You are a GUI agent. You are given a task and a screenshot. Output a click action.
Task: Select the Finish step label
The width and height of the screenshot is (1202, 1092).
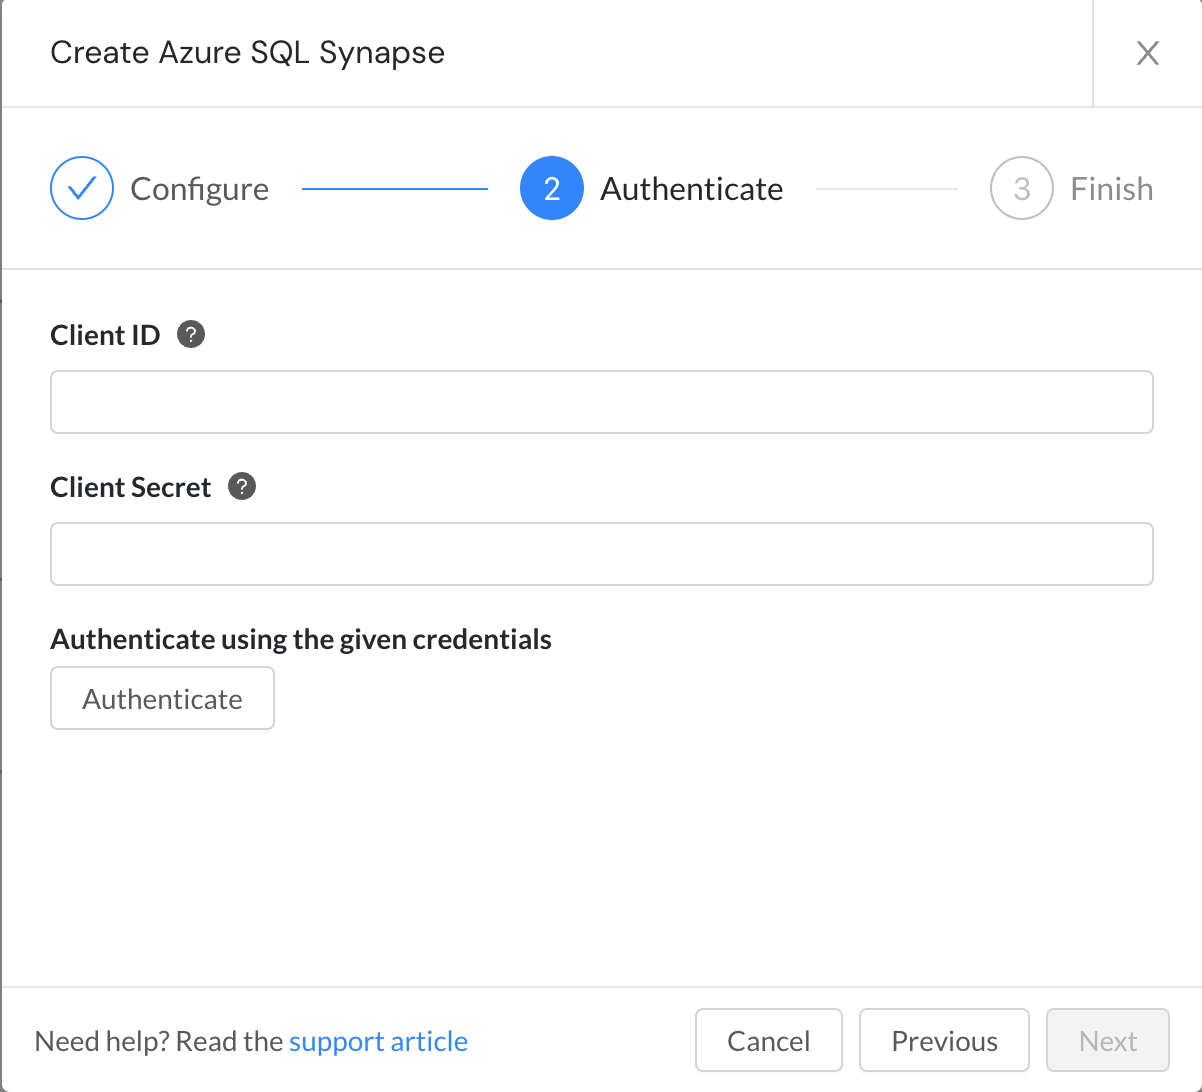click(1112, 188)
